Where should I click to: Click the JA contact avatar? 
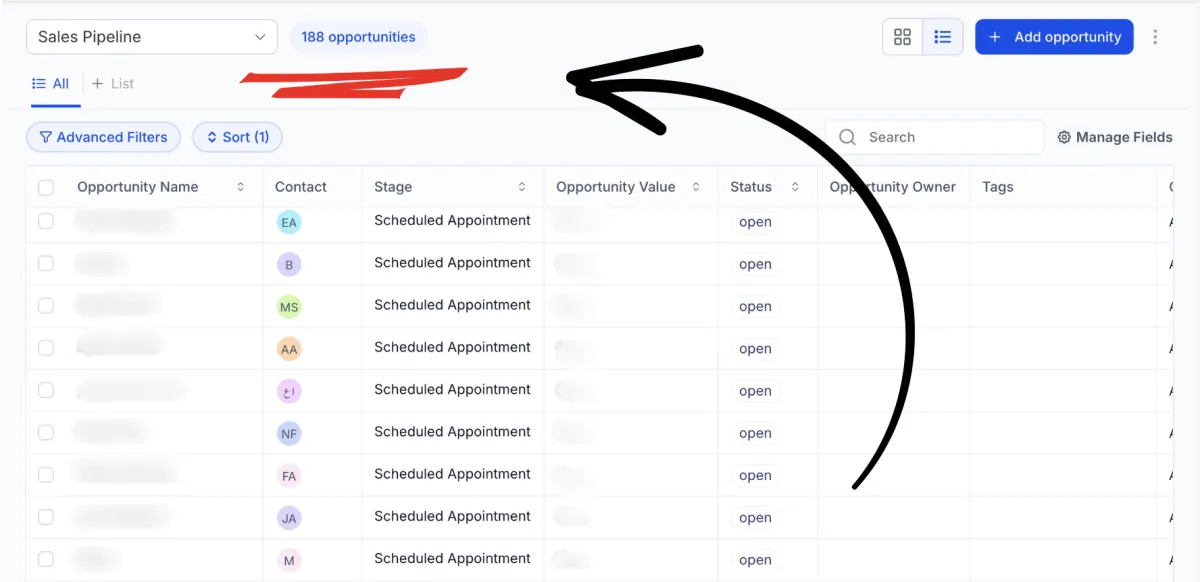coord(289,518)
